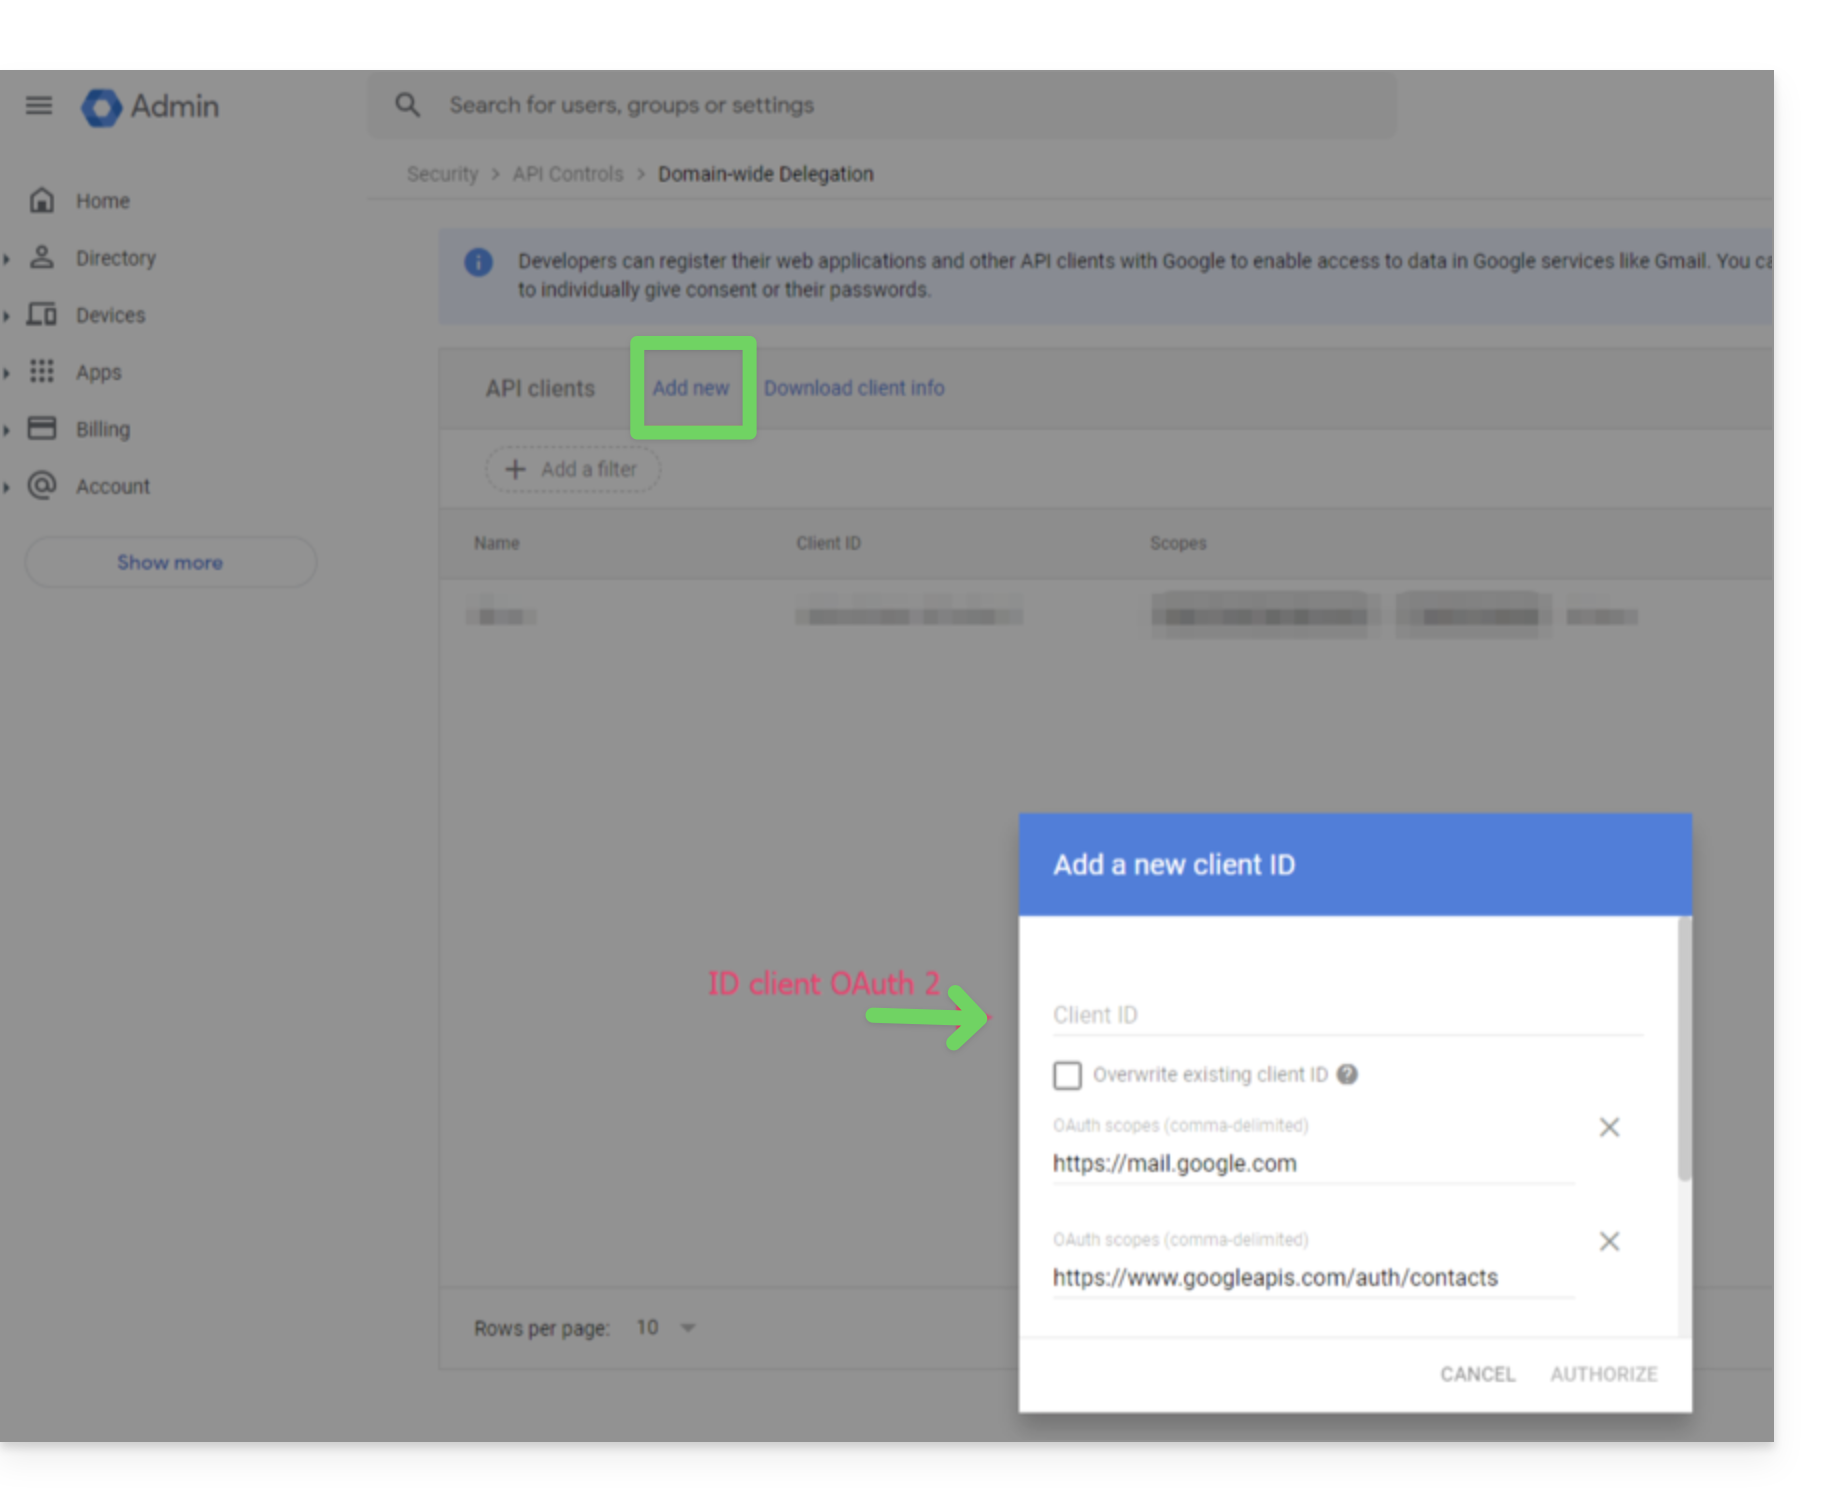1844x1512 pixels.
Task: Click the AUTHORIZE button
Action: click(1603, 1374)
